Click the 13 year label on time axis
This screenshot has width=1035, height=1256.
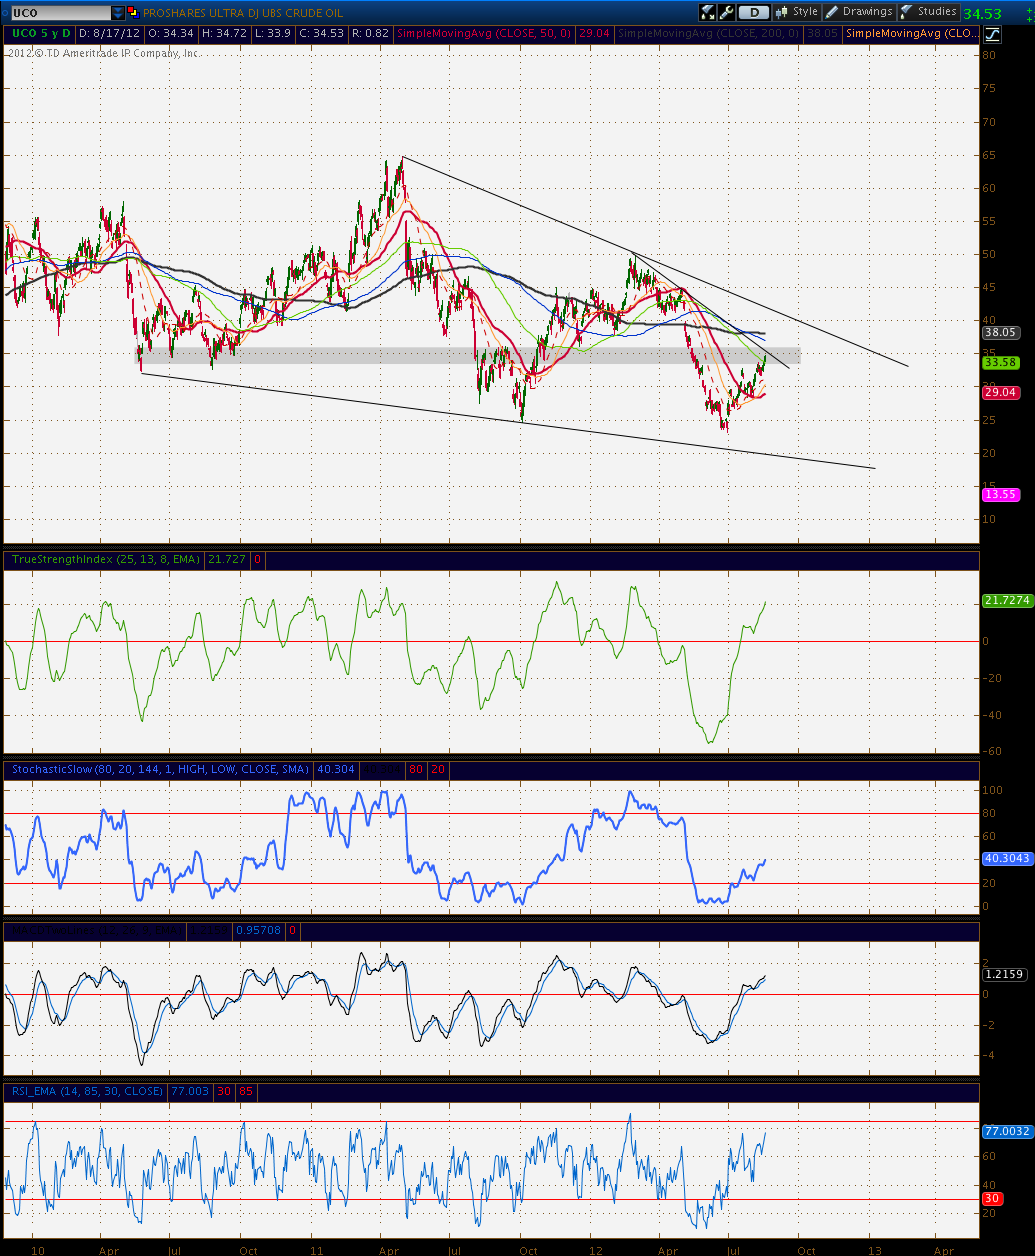[x=874, y=1250]
